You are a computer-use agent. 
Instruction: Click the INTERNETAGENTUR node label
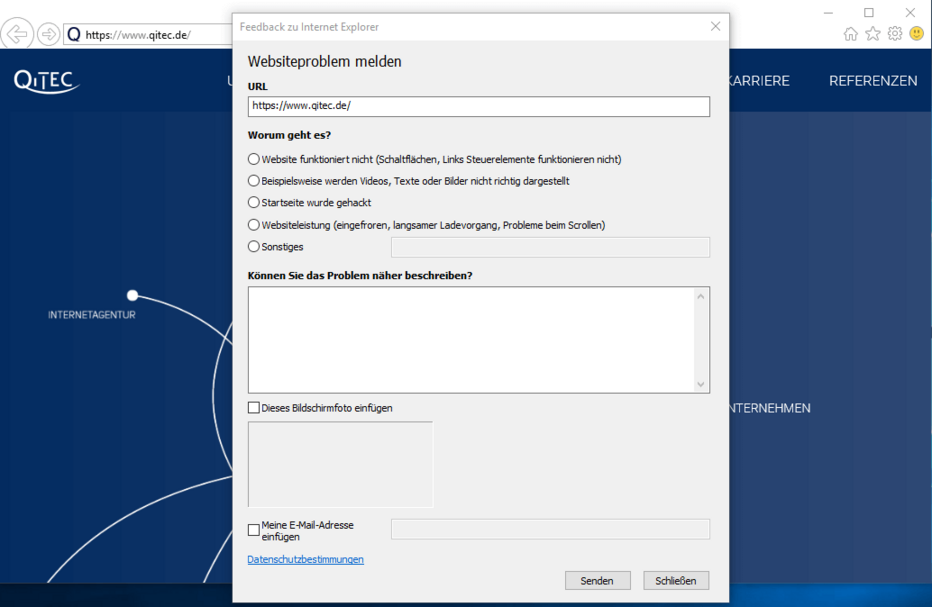click(x=92, y=314)
